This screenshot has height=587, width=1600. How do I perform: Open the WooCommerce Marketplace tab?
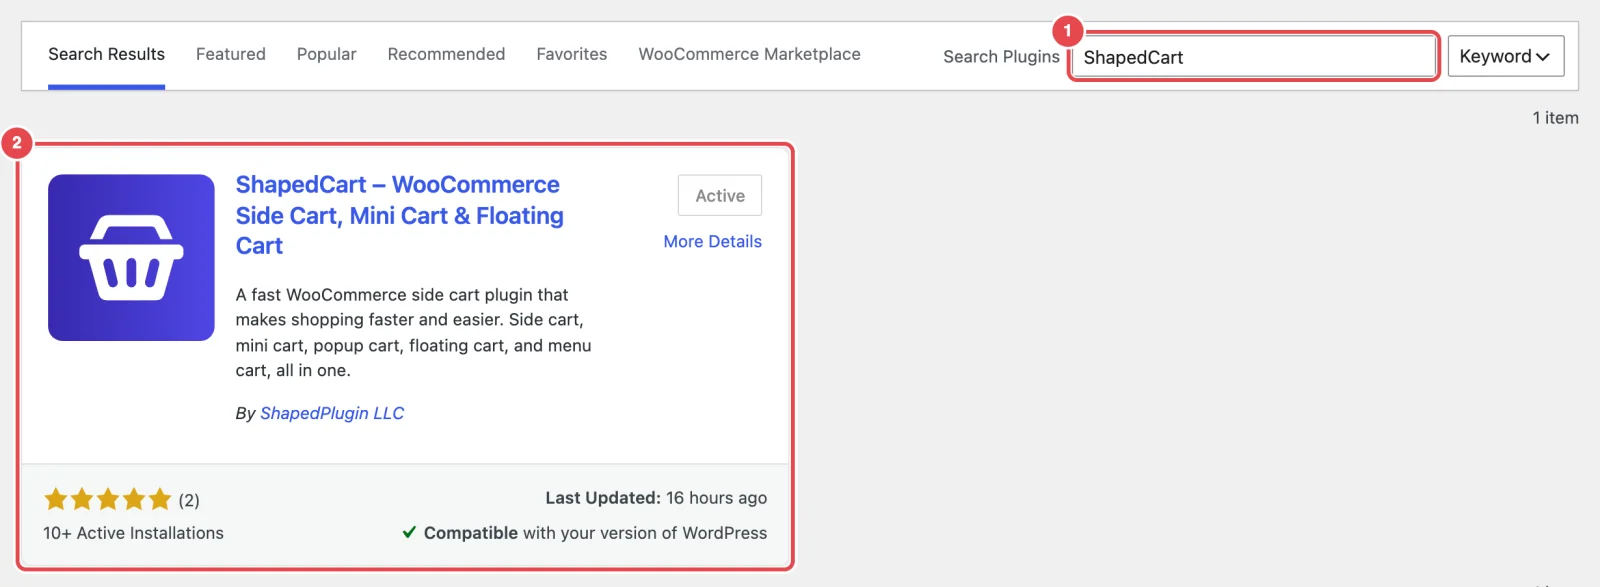pos(750,54)
